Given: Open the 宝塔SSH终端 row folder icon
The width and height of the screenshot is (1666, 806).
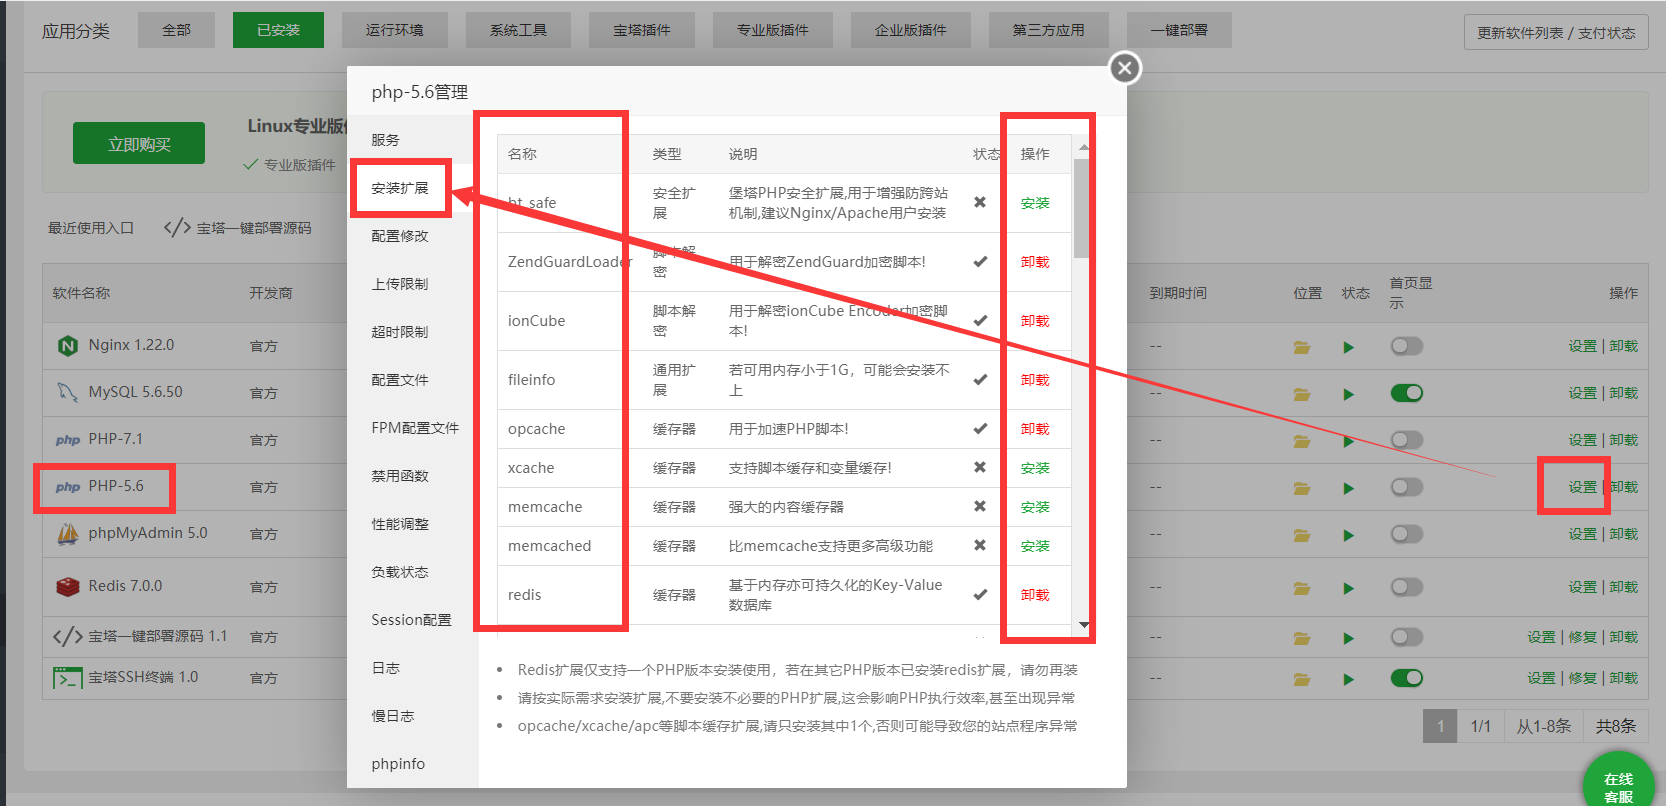Looking at the screenshot, I should (x=1301, y=680).
